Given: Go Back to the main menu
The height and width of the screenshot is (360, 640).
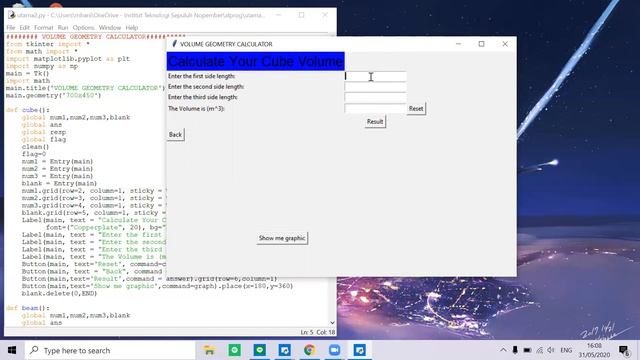Looking at the screenshot, I should (176, 135).
